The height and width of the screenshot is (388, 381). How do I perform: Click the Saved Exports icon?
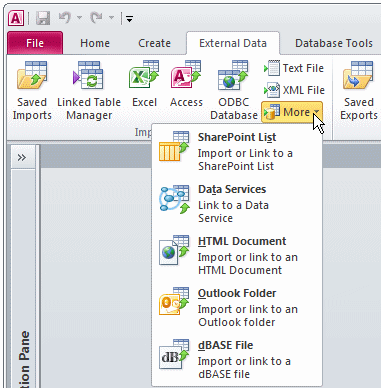[359, 75]
